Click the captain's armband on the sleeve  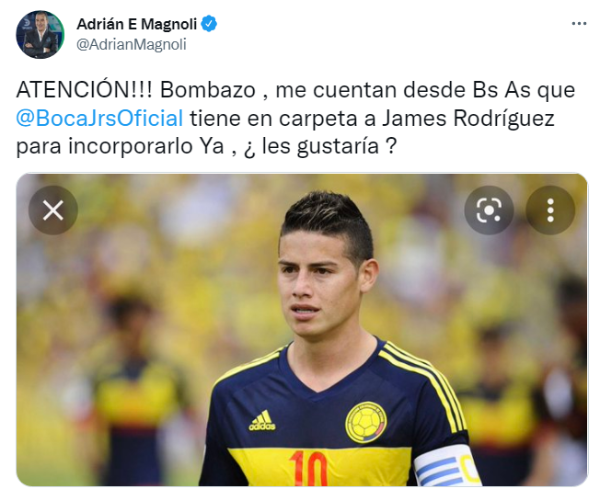coord(446,466)
